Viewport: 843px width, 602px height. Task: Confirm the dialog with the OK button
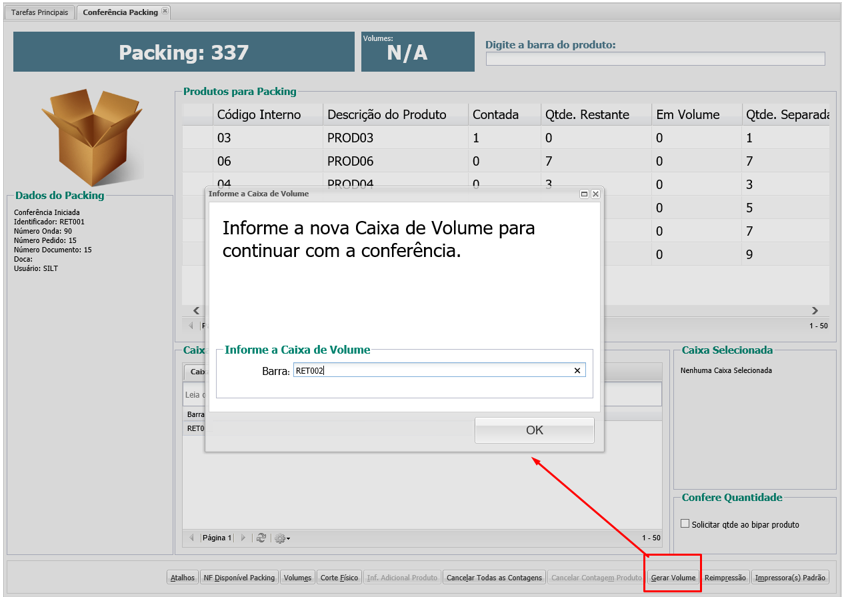click(534, 430)
